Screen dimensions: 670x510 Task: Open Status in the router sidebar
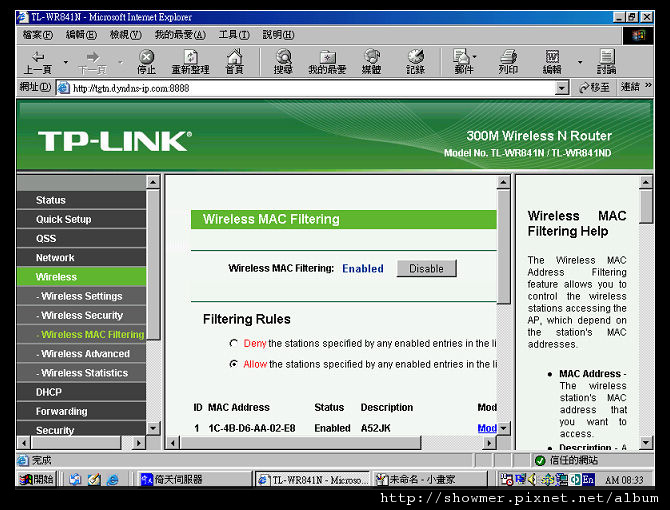[82, 200]
